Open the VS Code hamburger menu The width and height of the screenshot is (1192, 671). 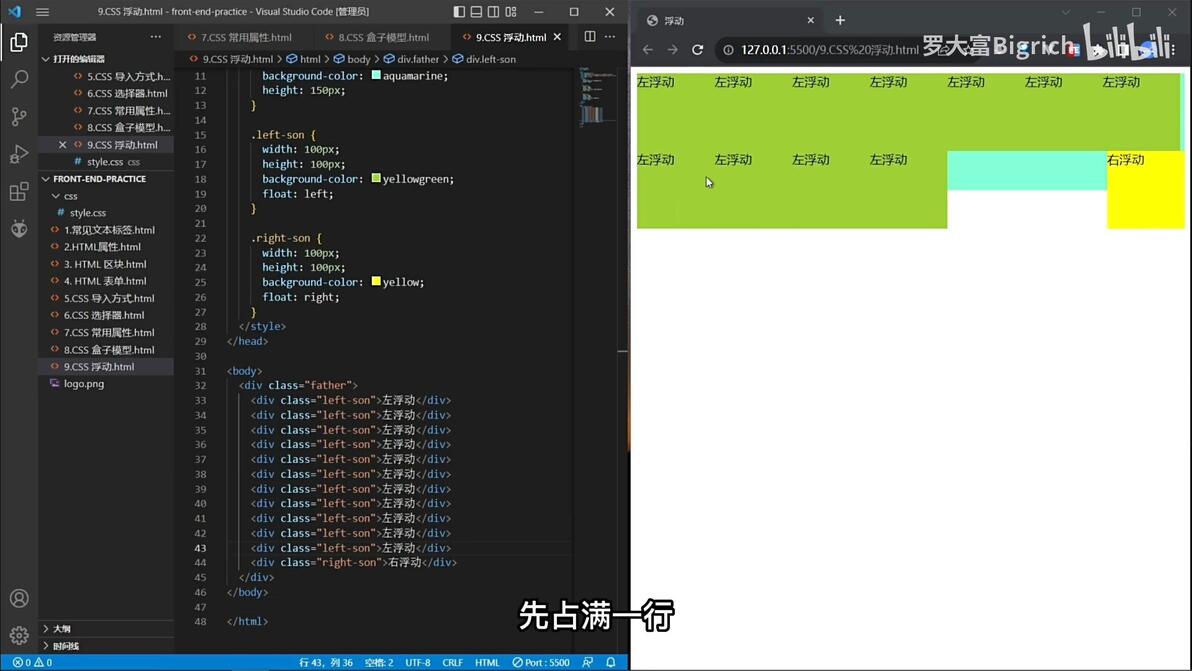click(x=43, y=11)
